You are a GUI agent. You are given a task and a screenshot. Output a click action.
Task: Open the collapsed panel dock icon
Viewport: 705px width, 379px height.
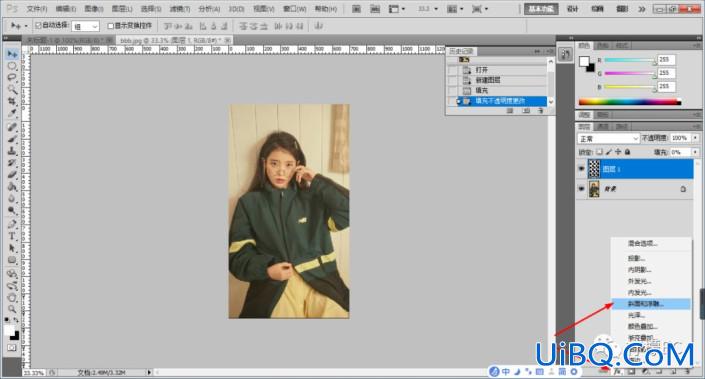point(565,54)
